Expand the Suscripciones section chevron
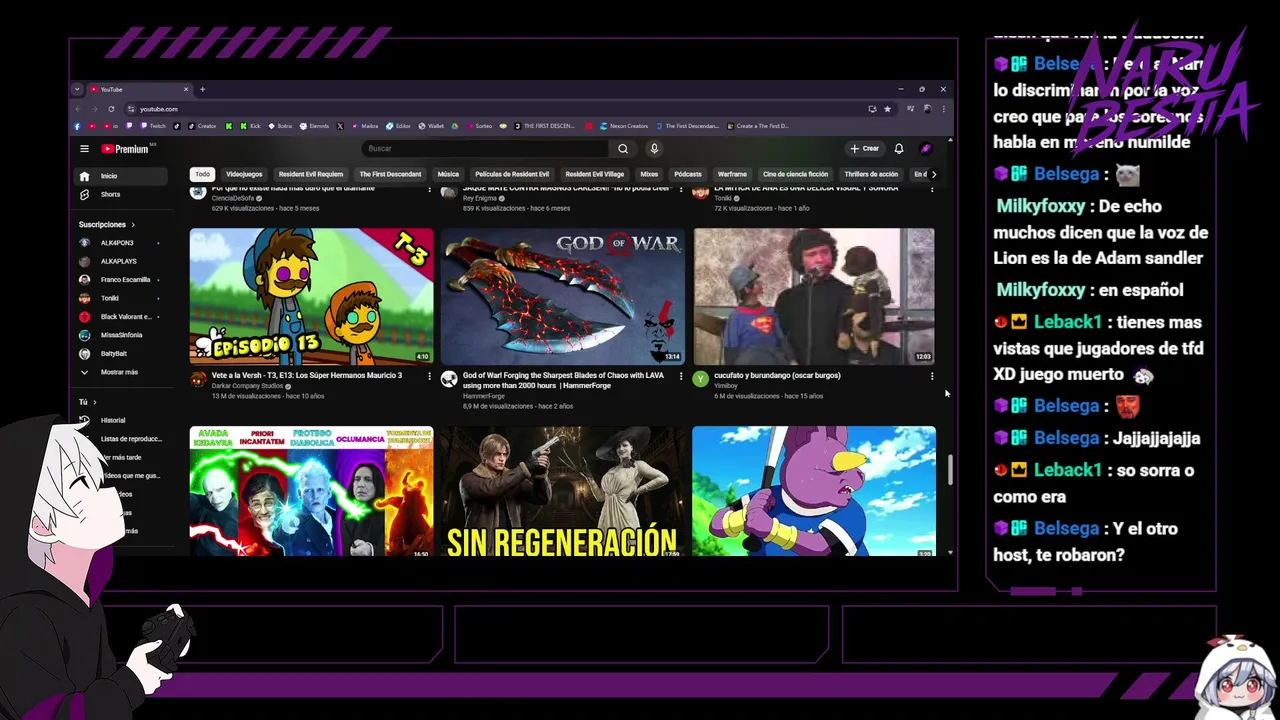1280x720 pixels. point(132,225)
